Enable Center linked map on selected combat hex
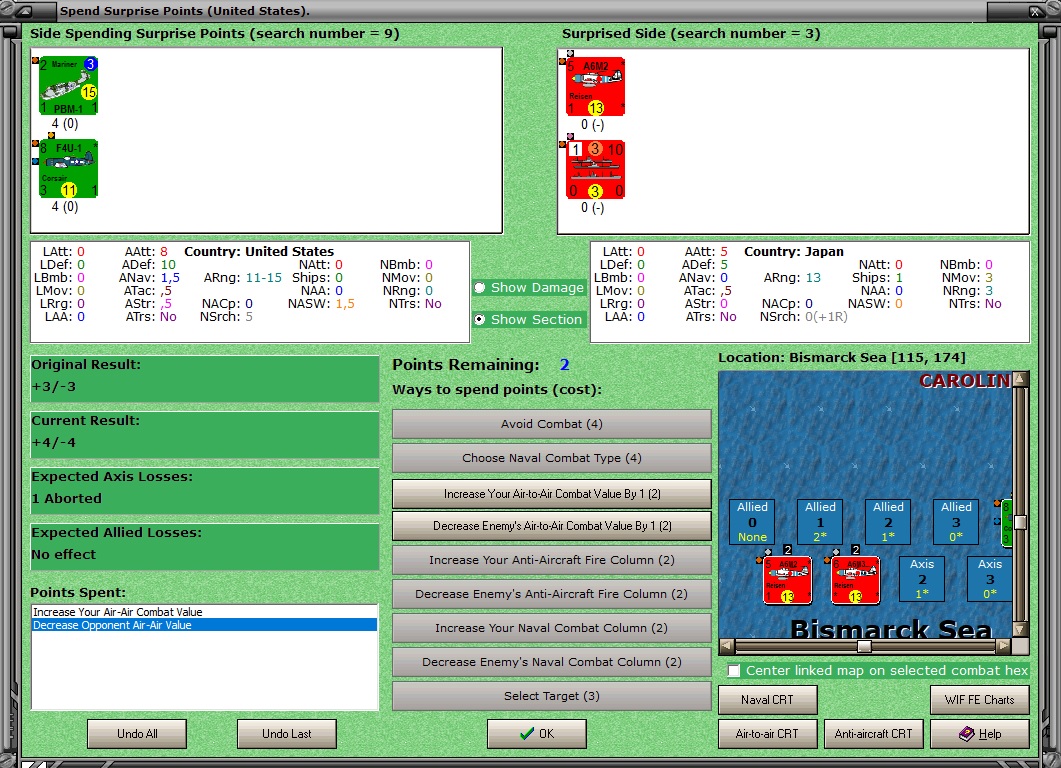Screen dimensions: 1061x768 click(733, 671)
